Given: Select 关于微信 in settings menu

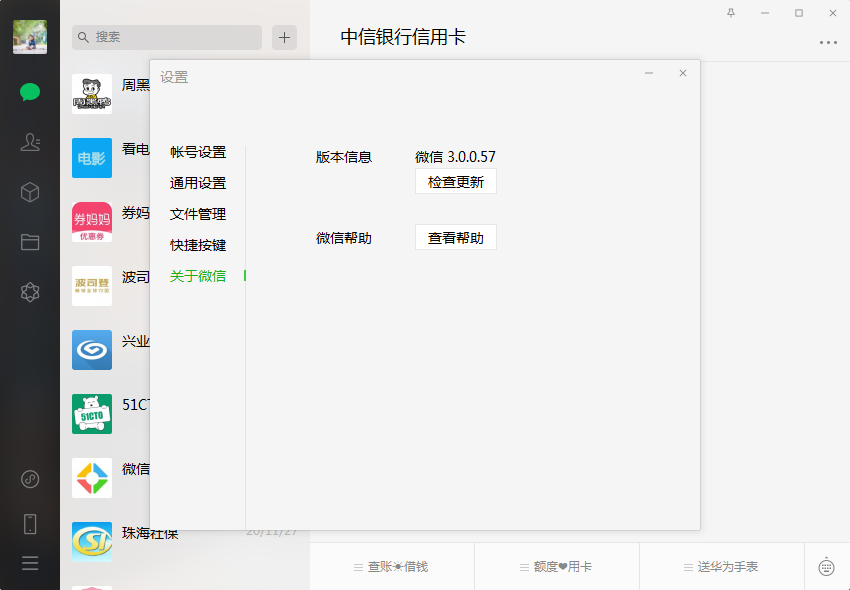Looking at the screenshot, I should click(198, 275).
